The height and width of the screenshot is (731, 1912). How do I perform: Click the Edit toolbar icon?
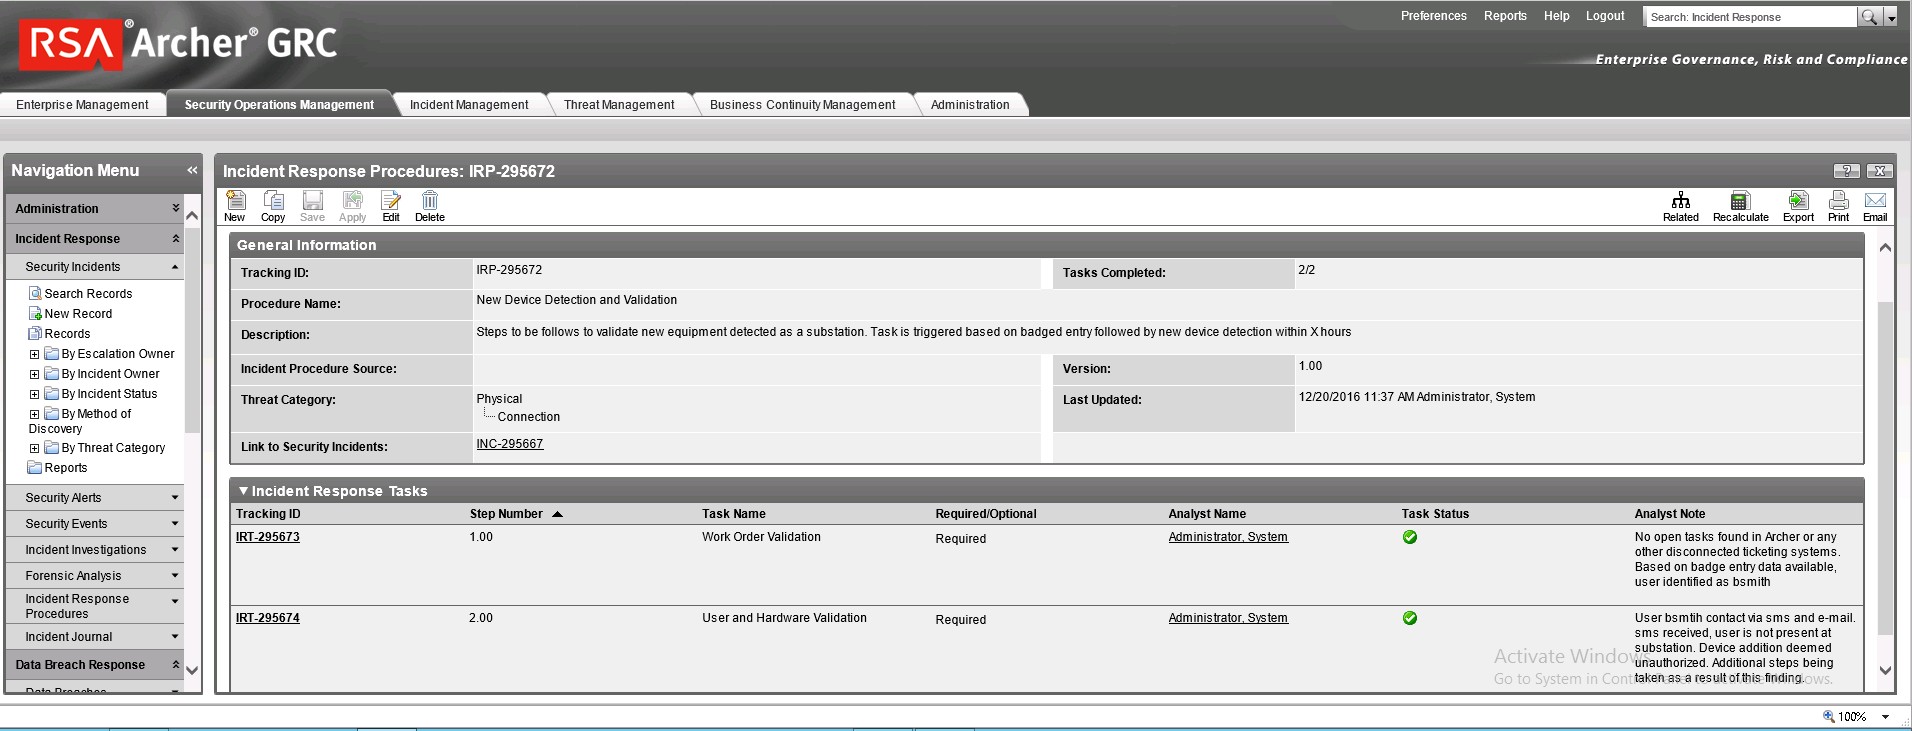(x=391, y=206)
